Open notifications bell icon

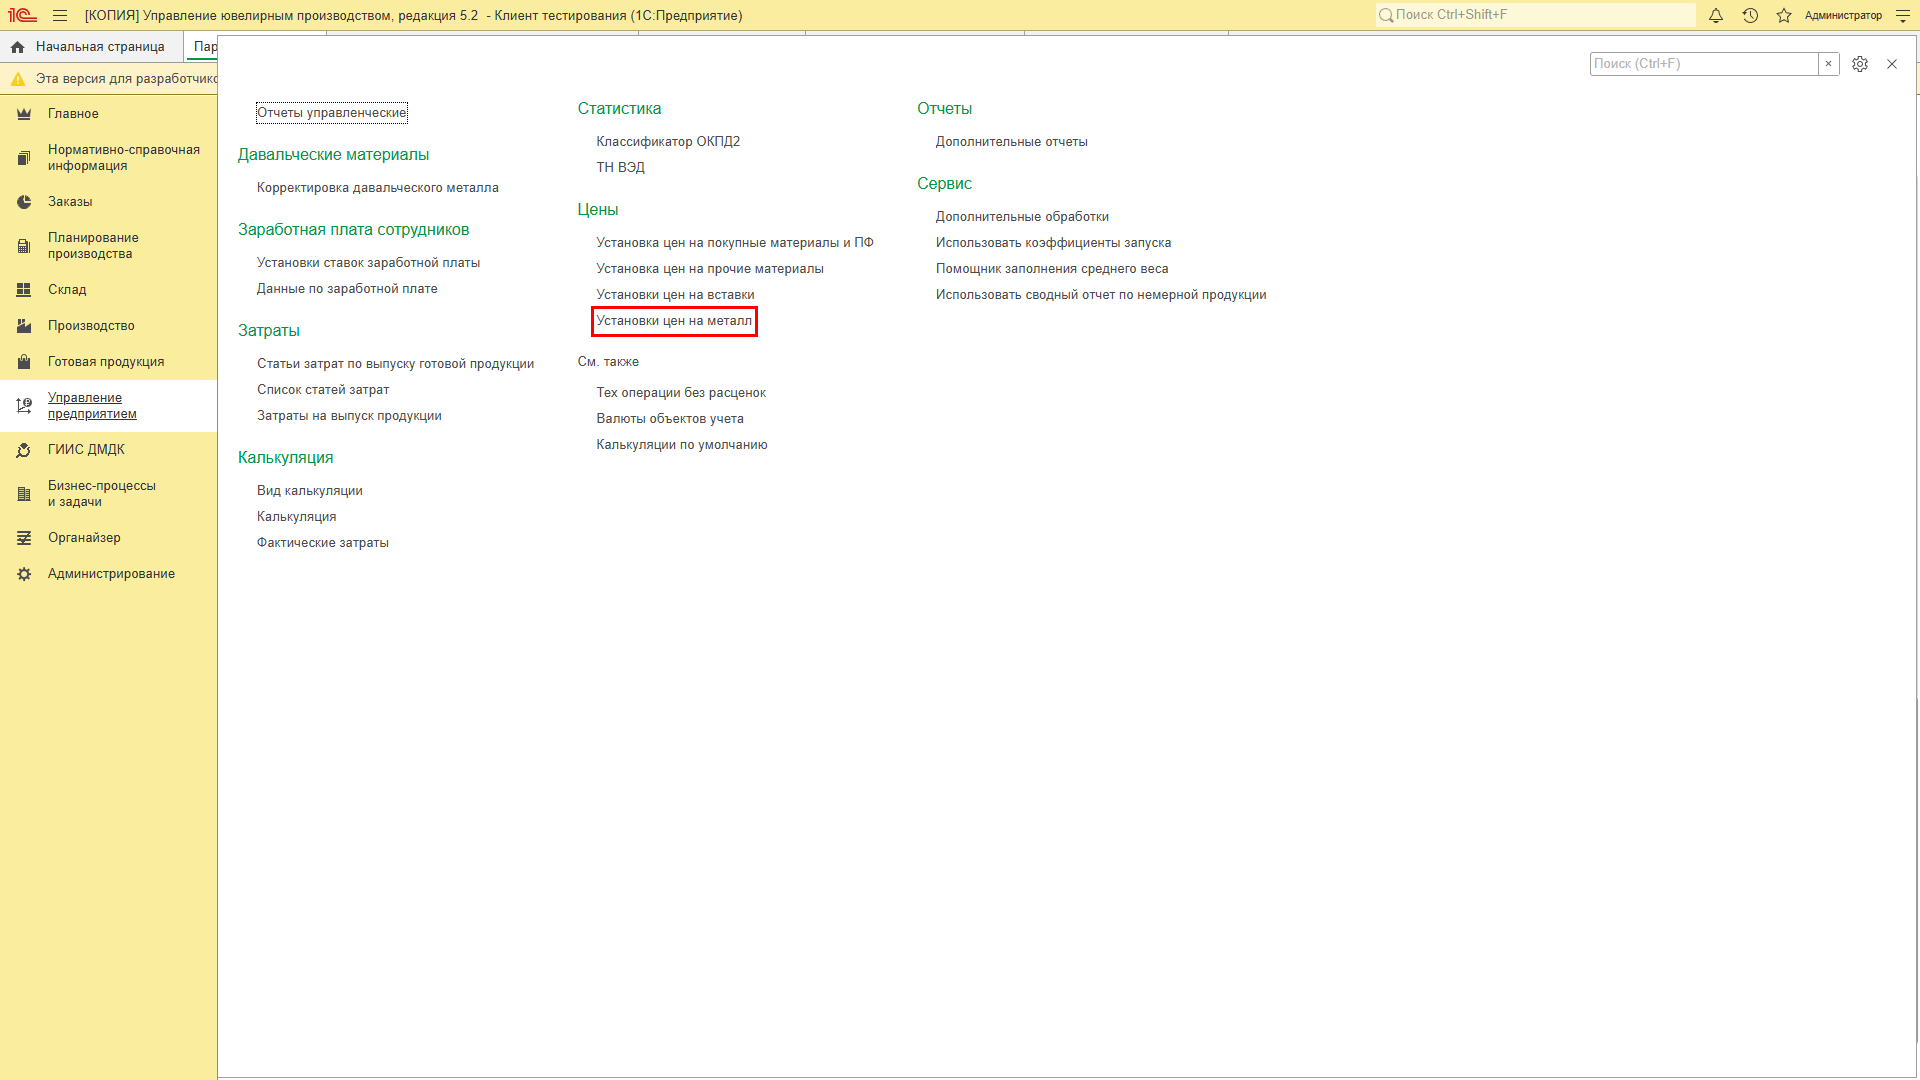coord(1716,15)
